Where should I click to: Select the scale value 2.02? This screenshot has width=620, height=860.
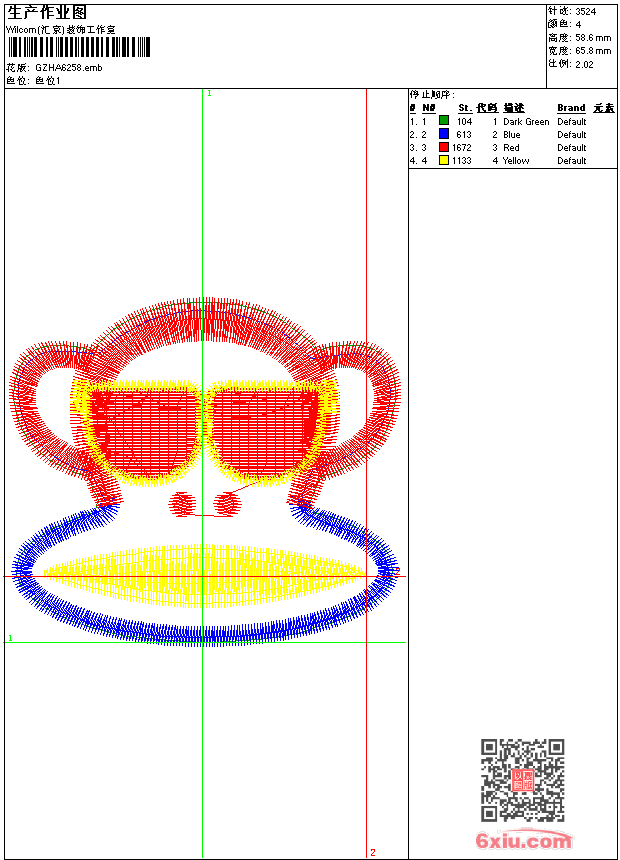584,64
